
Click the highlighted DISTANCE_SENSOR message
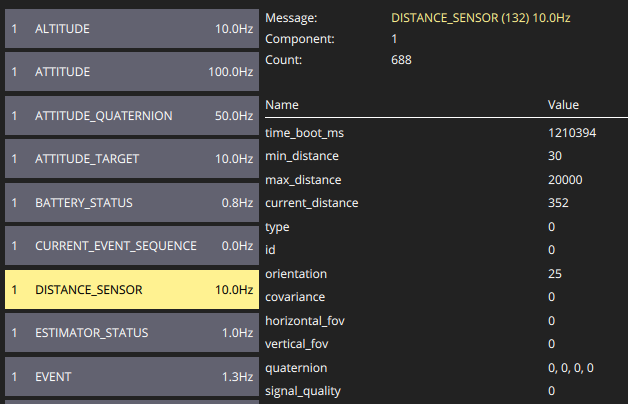tap(132, 289)
